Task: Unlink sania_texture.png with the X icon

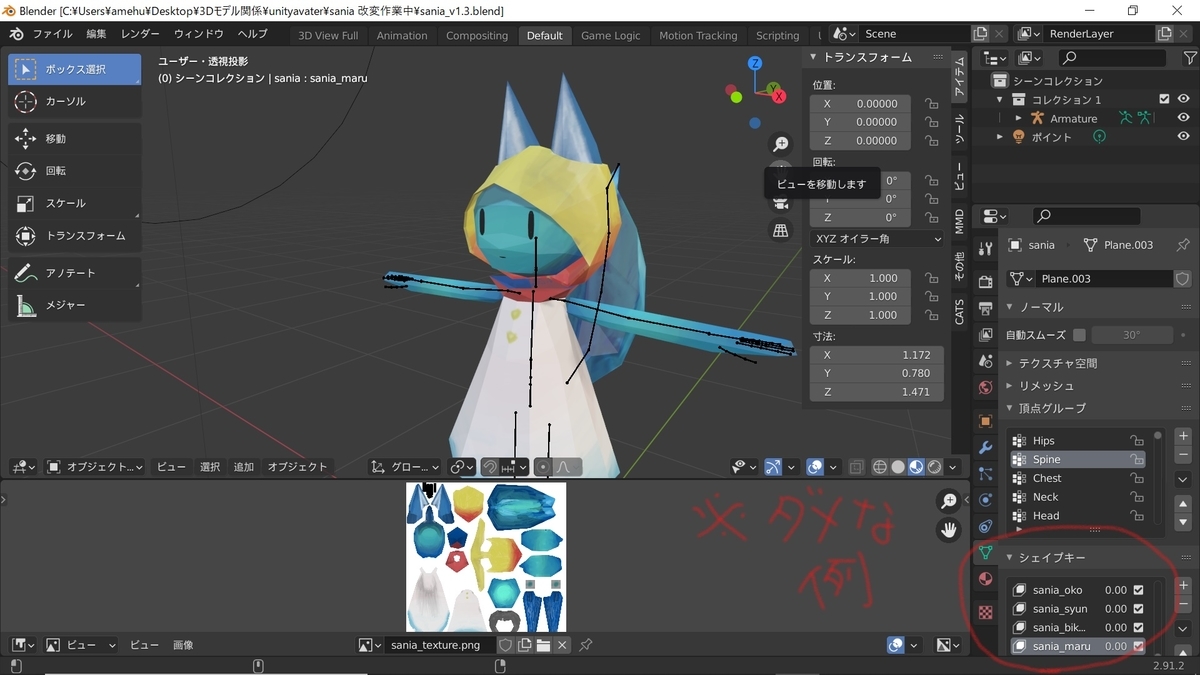Action: click(563, 645)
